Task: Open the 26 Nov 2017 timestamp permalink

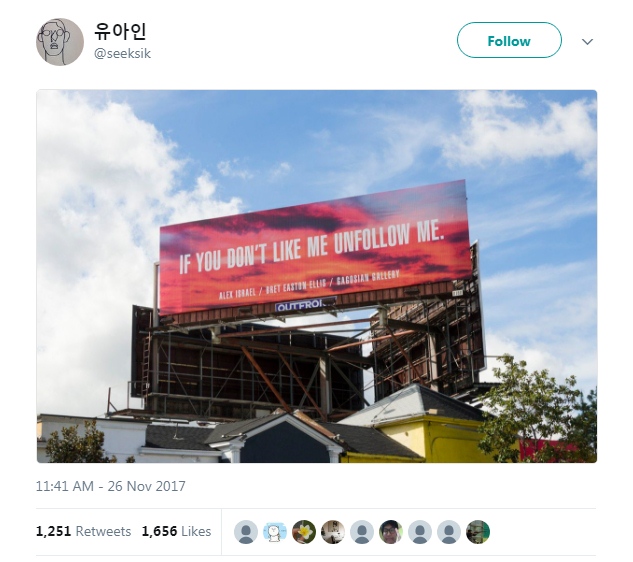Action: 111,486
